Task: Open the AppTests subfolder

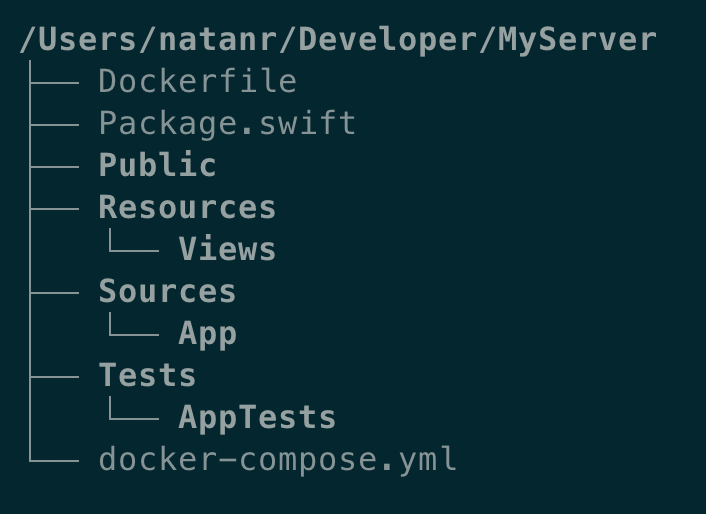Action: tap(257, 417)
